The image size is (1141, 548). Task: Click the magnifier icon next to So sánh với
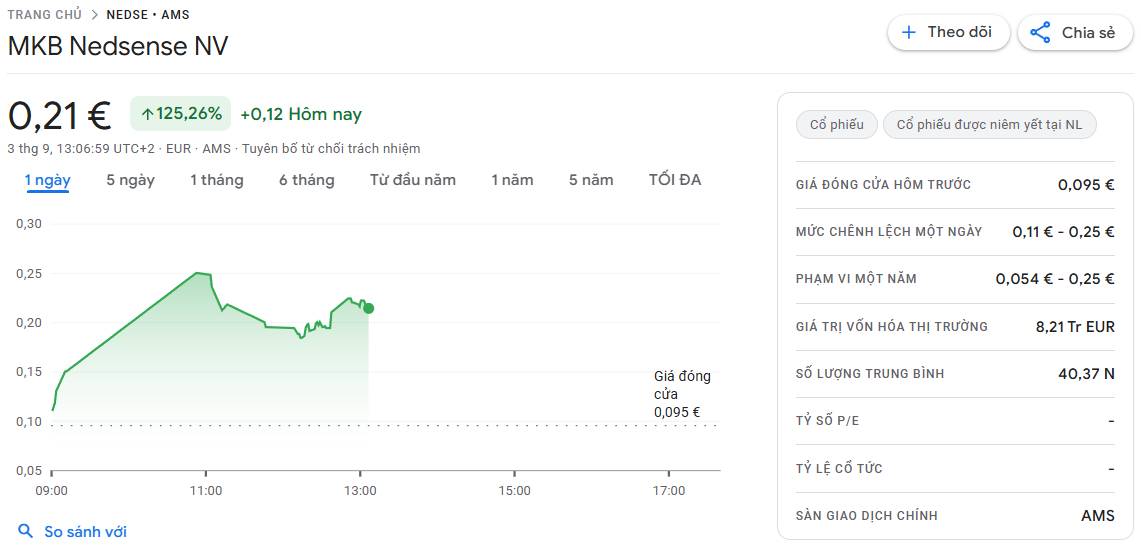click(25, 531)
